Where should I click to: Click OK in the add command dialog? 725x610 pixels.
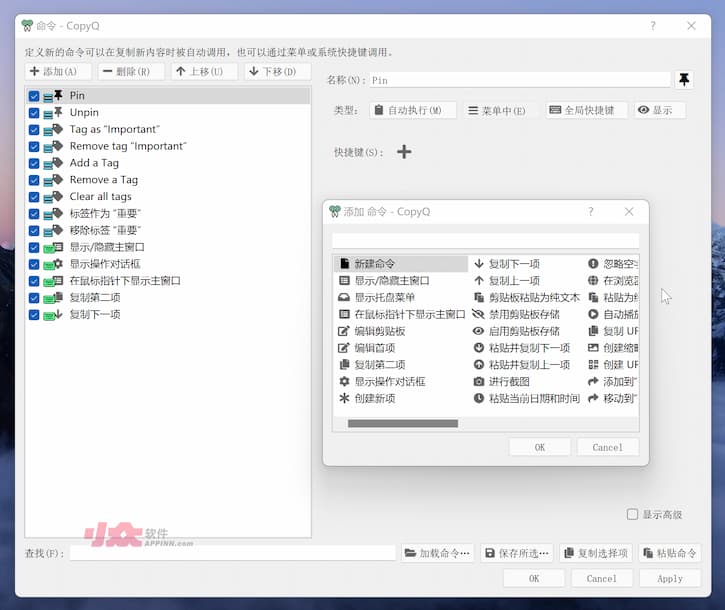click(540, 447)
